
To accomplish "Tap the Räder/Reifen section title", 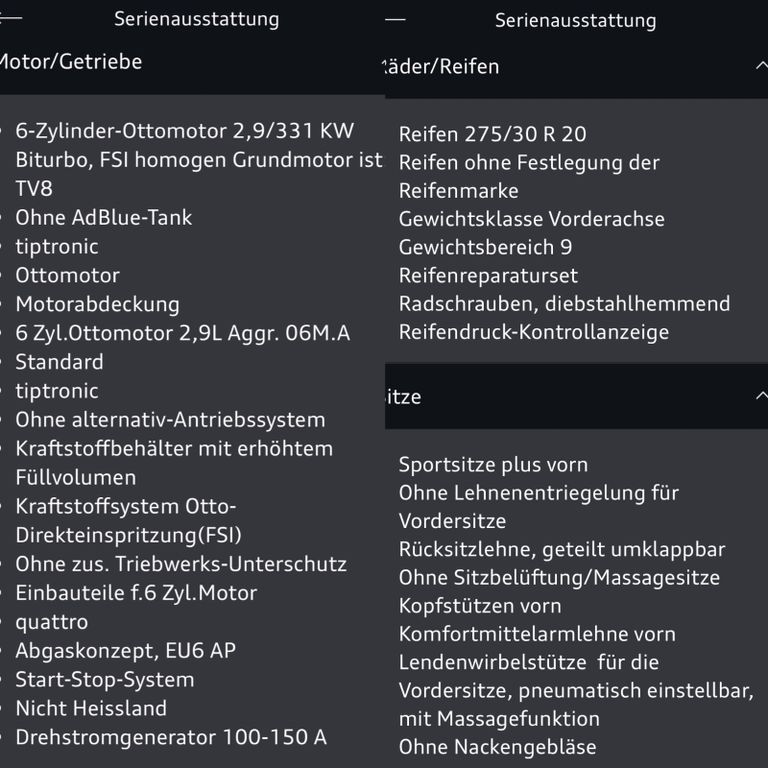I will tap(442, 66).
